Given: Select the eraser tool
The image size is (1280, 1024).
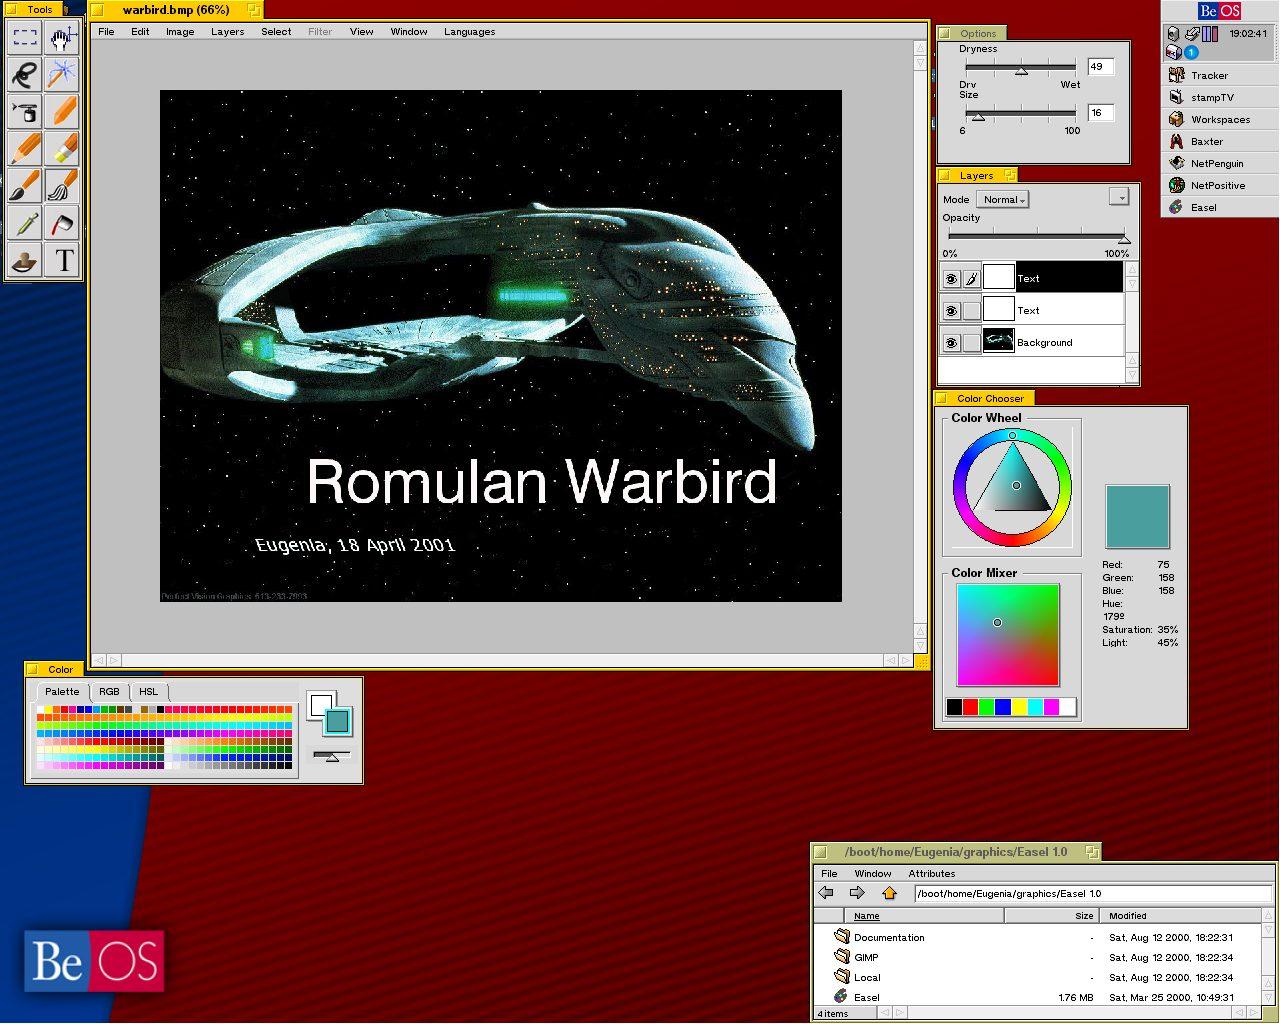Looking at the screenshot, I should [62, 149].
